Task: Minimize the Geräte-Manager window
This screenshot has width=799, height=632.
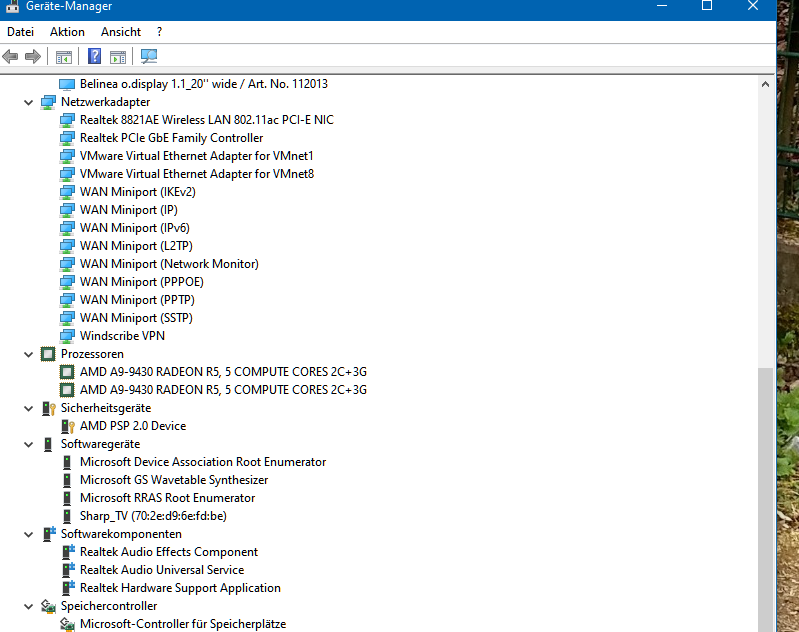Action: coord(661,6)
